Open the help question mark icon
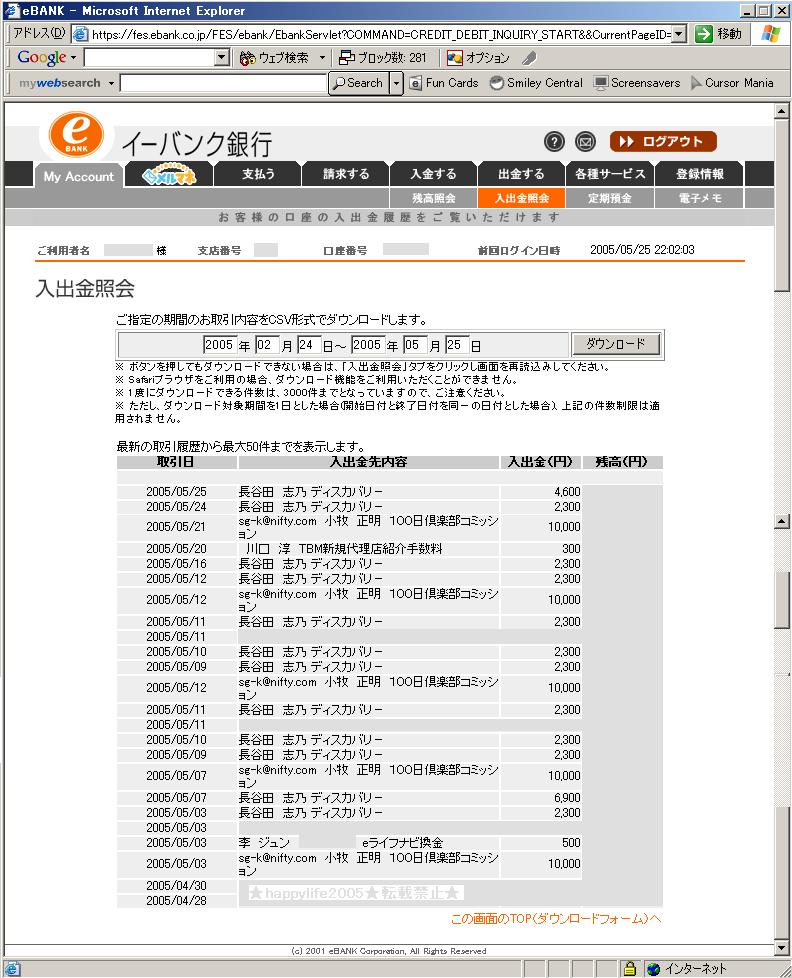The image size is (792, 978). pyautogui.click(x=554, y=142)
